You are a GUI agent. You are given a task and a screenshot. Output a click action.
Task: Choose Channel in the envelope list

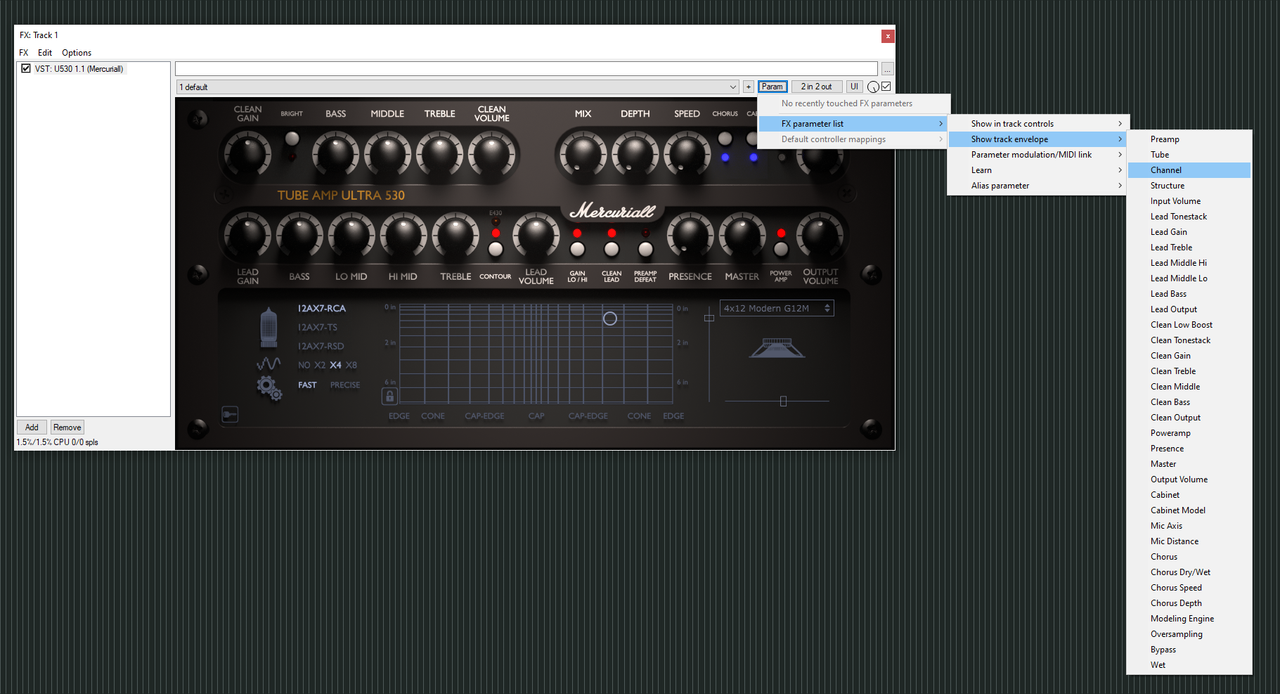pos(1188,170)
